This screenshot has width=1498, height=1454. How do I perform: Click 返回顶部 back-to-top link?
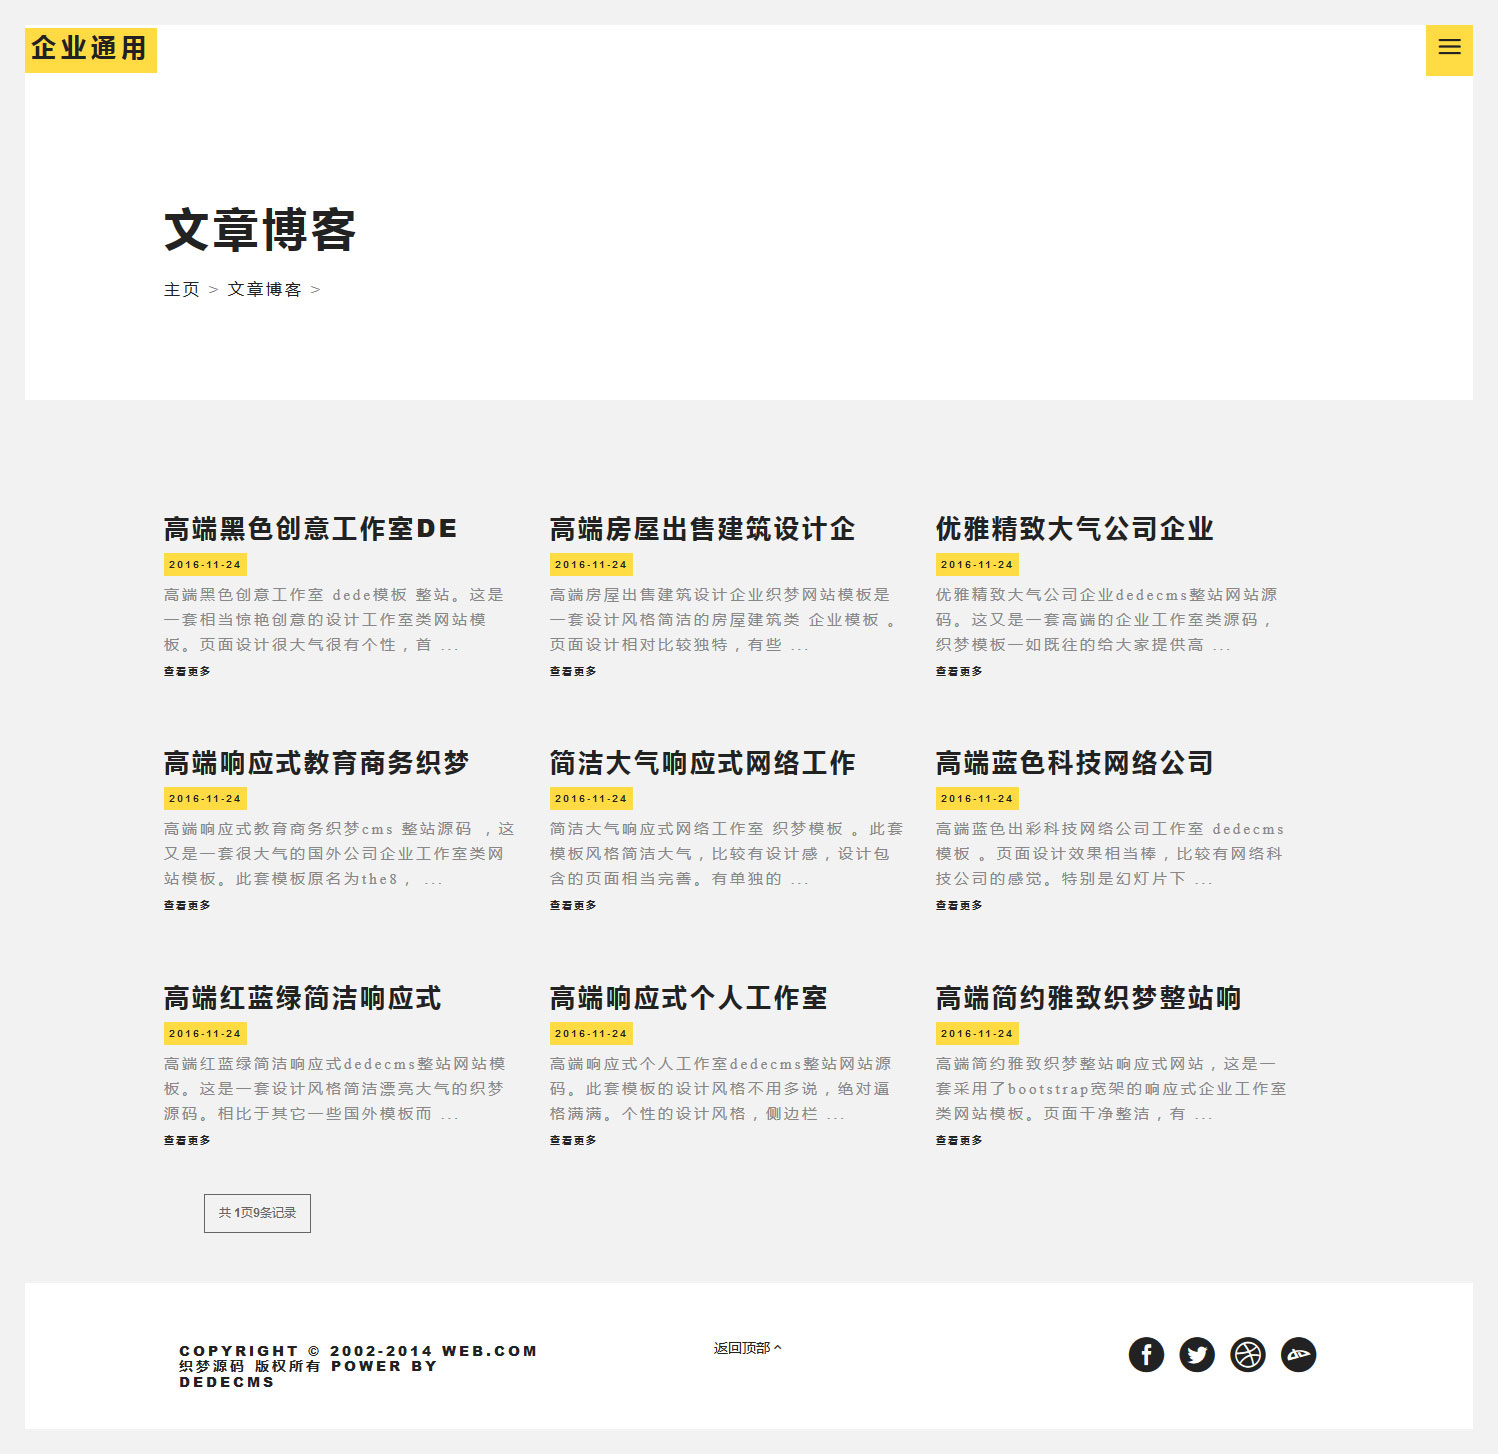coord(747,1348)
